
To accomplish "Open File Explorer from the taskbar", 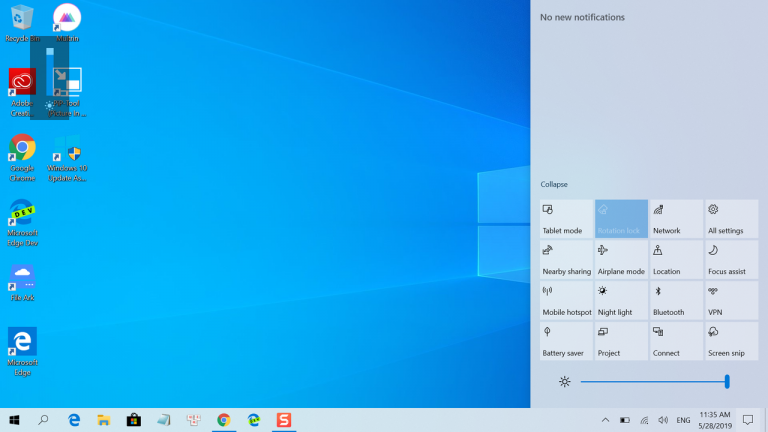I will [x=104, y=420].
